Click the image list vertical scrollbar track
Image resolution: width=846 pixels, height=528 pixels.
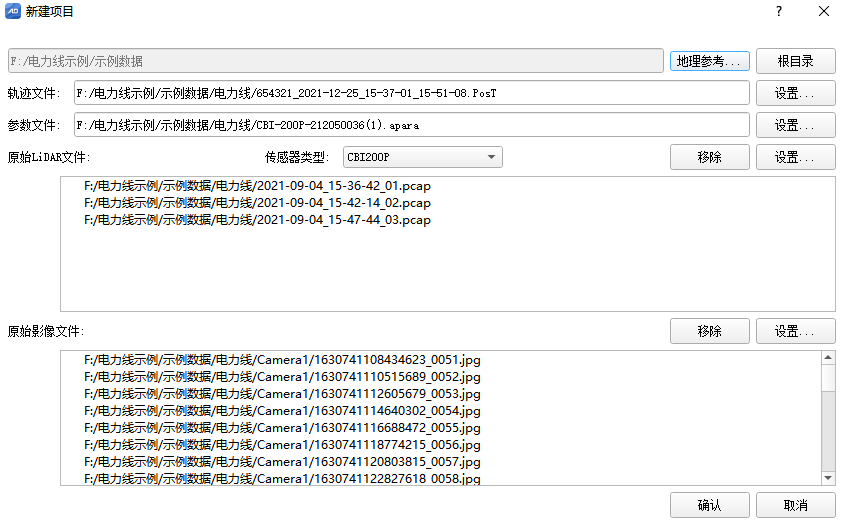pos(828,431)
